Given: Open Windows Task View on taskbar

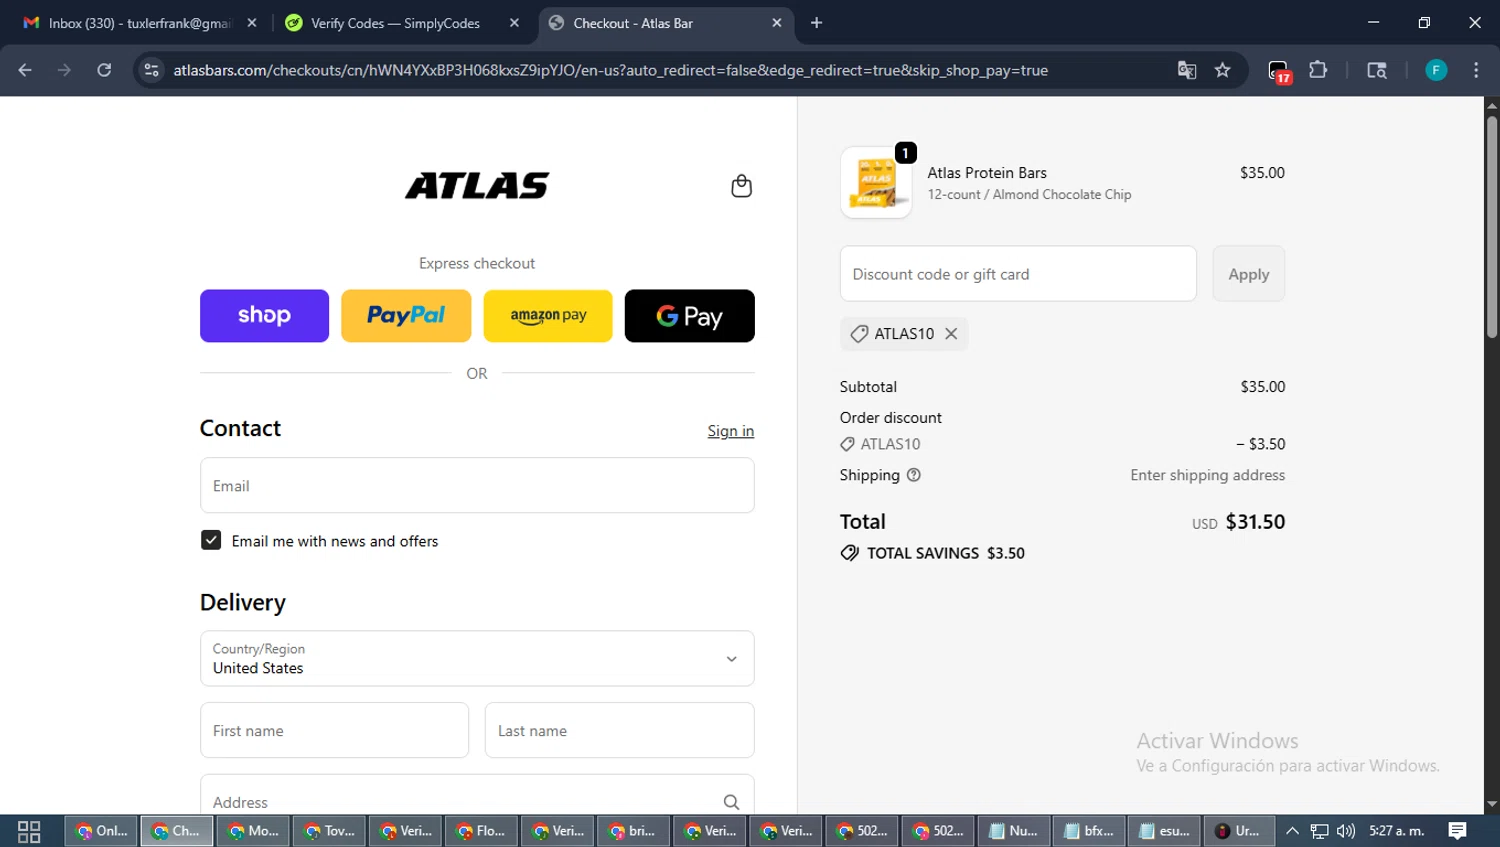Looking at the screenshot, I should point(29,831).
